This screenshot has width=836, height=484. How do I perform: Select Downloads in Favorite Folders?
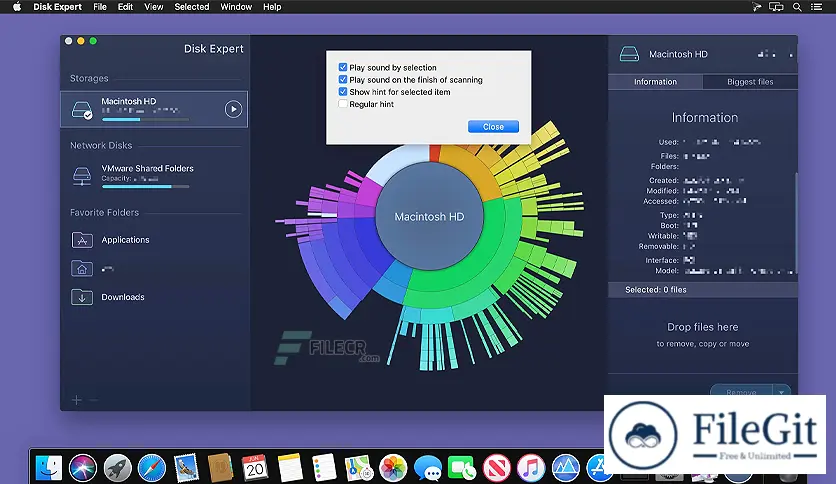pyautogui.click(x=123, y=297)
